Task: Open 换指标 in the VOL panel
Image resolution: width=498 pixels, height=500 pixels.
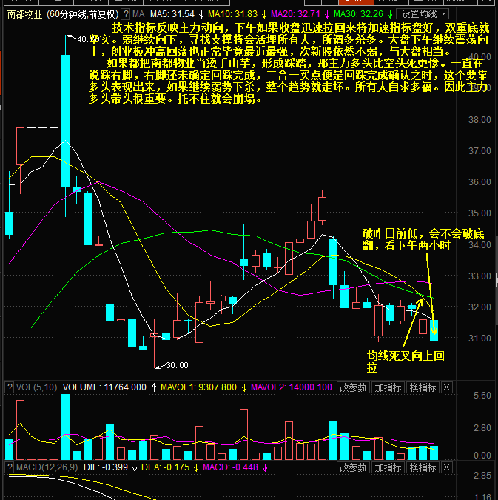Action: coord(423,388)
